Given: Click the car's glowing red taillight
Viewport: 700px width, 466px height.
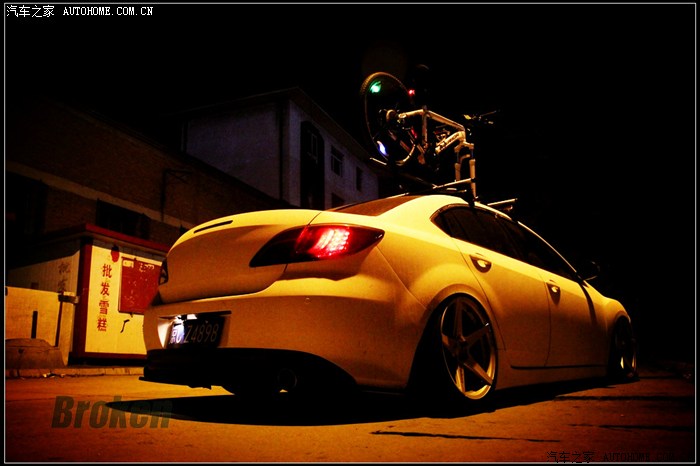Looking at the screenshot, I should click(x=328, y=241).
